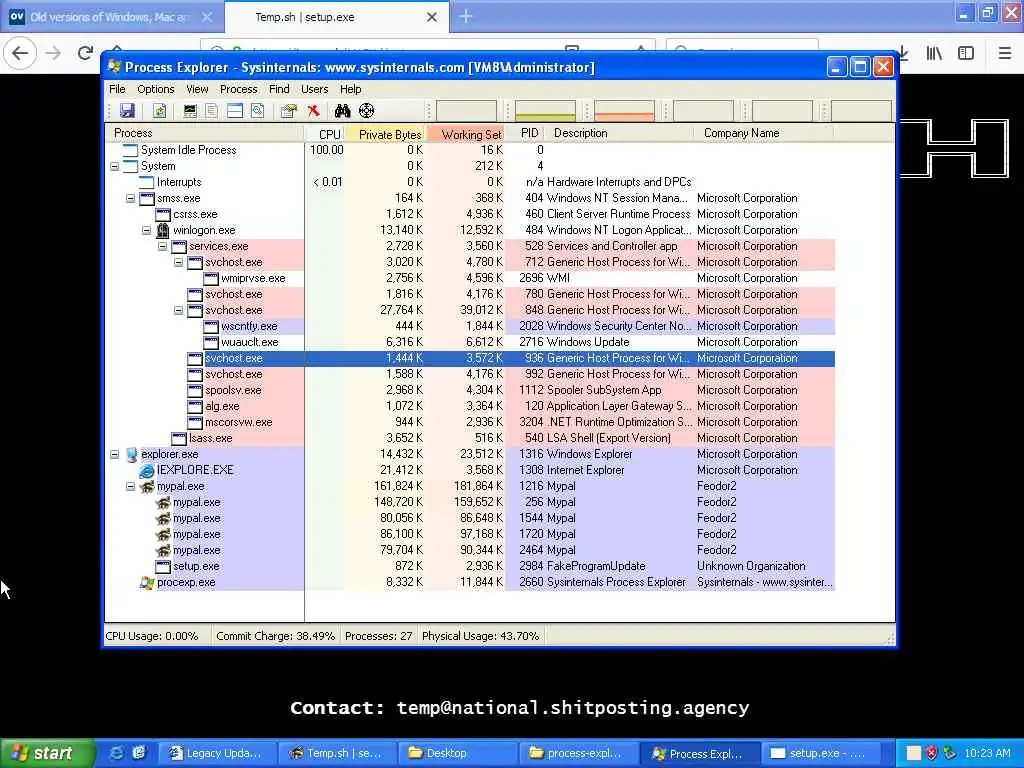1024x768 pixels.
Task: Switch to Old versions of Windows browser tab
Action: [x=112, y=17]
